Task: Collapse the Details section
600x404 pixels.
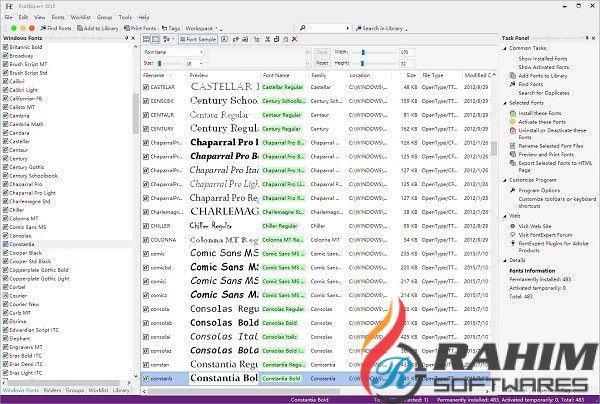Action: 505,261
